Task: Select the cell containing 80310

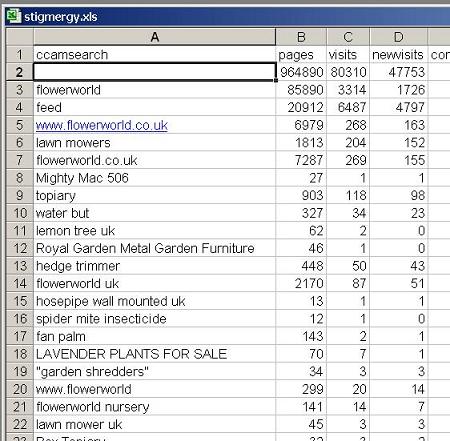Action: (x=348, y=72)
